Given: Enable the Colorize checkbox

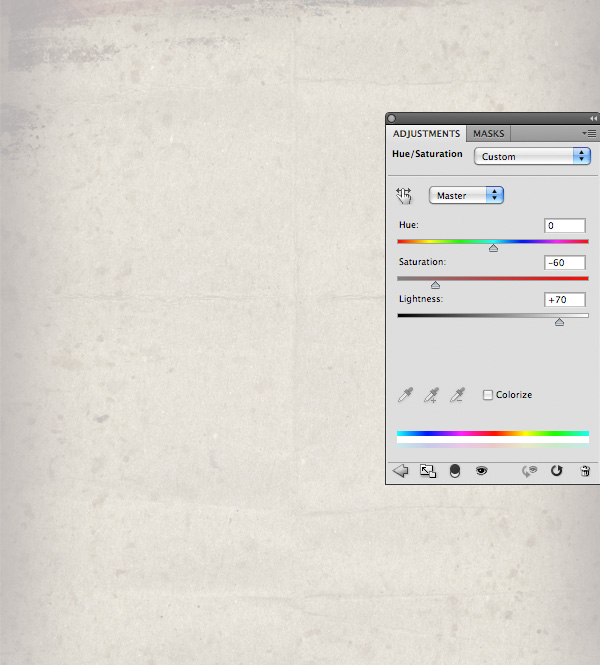Looking at the screenshot, I should [488, 395].
